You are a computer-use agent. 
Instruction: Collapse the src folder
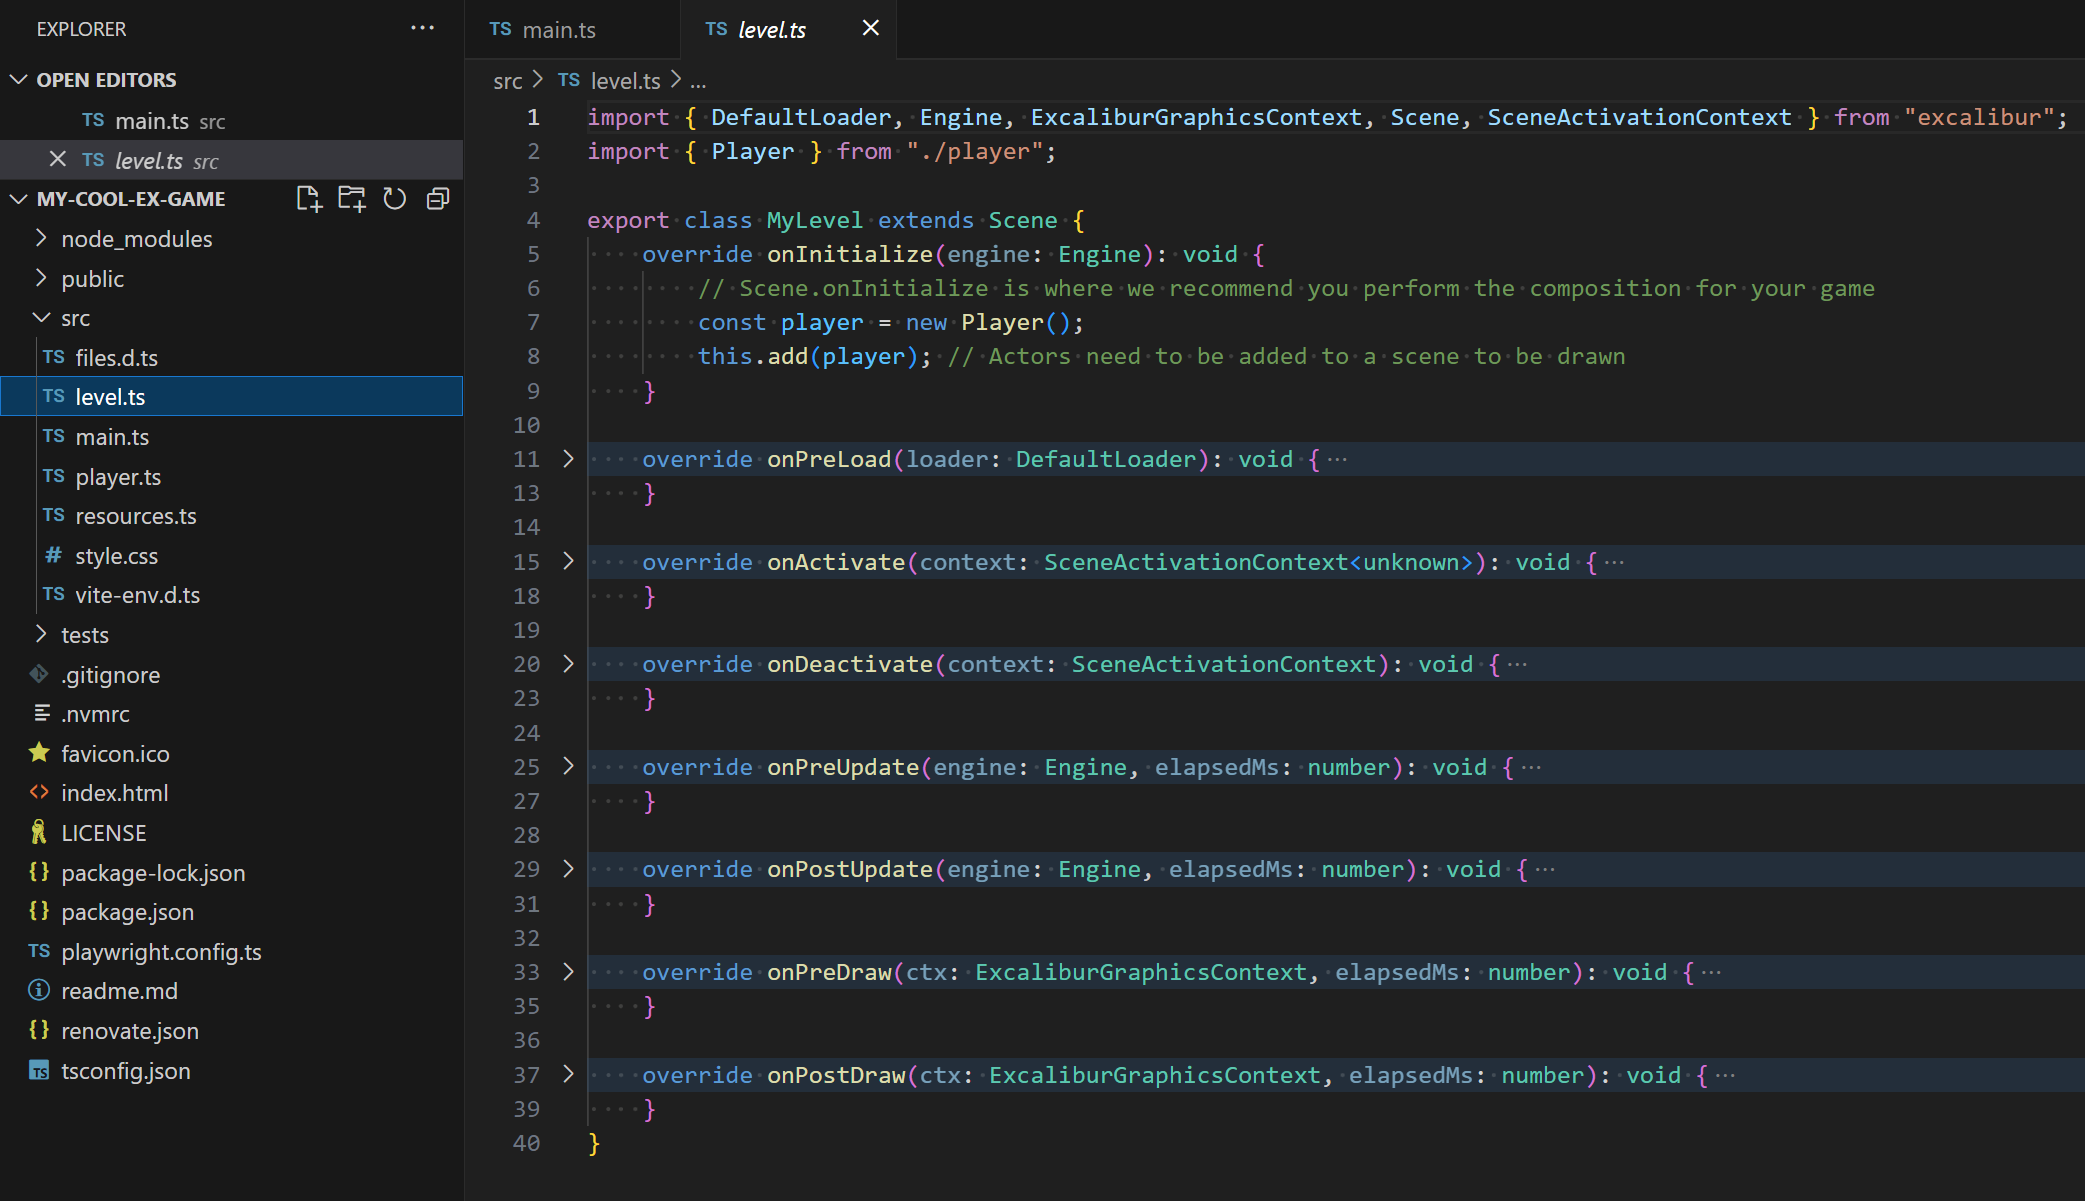tap(75, 318)
